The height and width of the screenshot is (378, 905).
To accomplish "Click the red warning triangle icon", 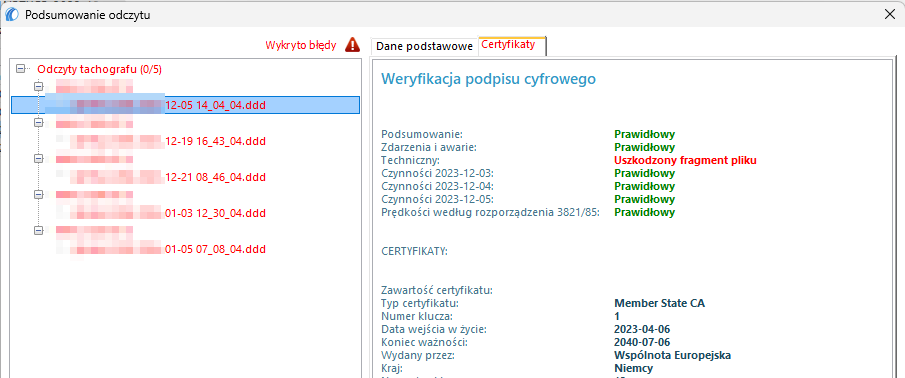I will (352, 45).
